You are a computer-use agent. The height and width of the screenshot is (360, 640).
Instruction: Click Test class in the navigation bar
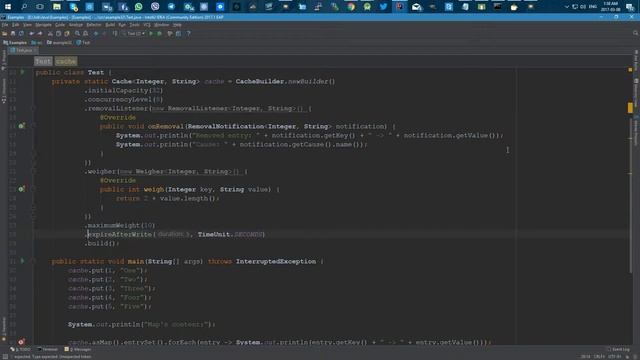(x=83, y=42)
